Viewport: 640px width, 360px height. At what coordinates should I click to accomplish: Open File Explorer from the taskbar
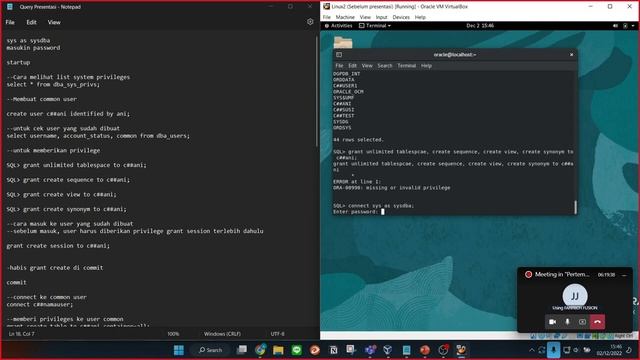click(x=278, y=350)
